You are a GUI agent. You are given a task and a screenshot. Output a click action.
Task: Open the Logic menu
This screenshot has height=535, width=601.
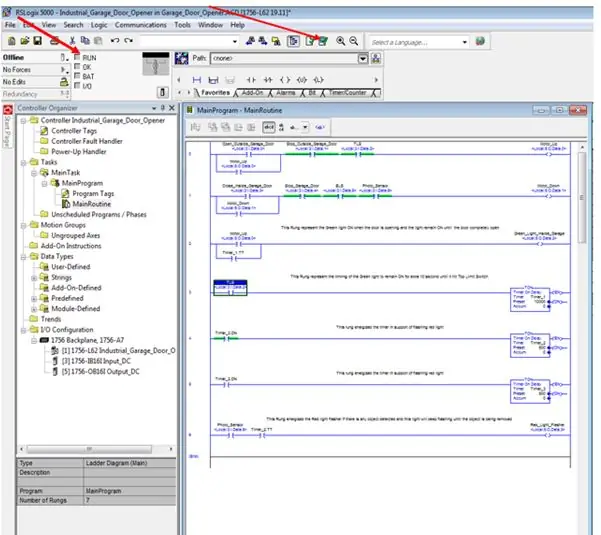pos(99,25)
